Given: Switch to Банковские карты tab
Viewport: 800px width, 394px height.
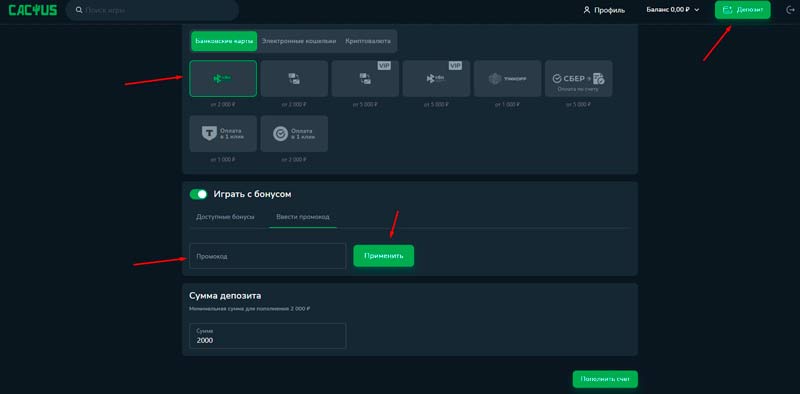Looking at the screenshot, I should point(224,41).
